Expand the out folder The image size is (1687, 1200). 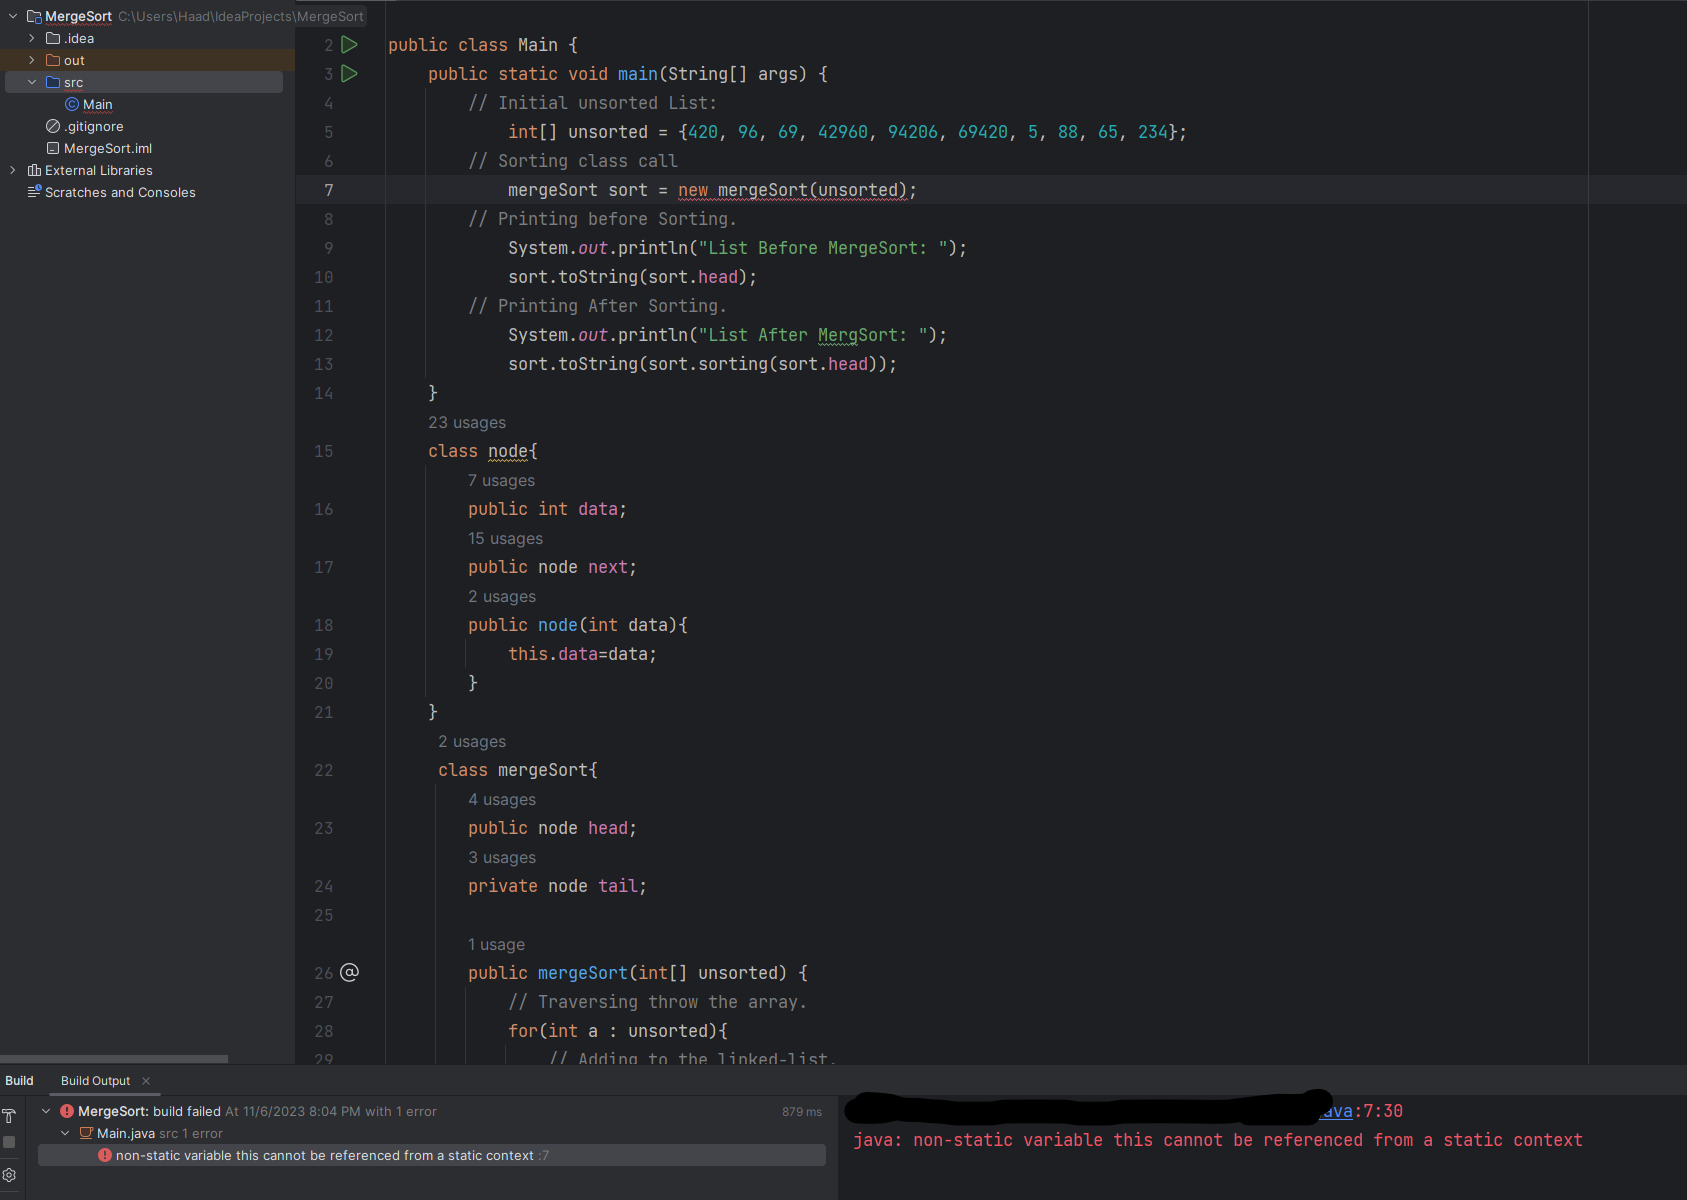point(32,60)
